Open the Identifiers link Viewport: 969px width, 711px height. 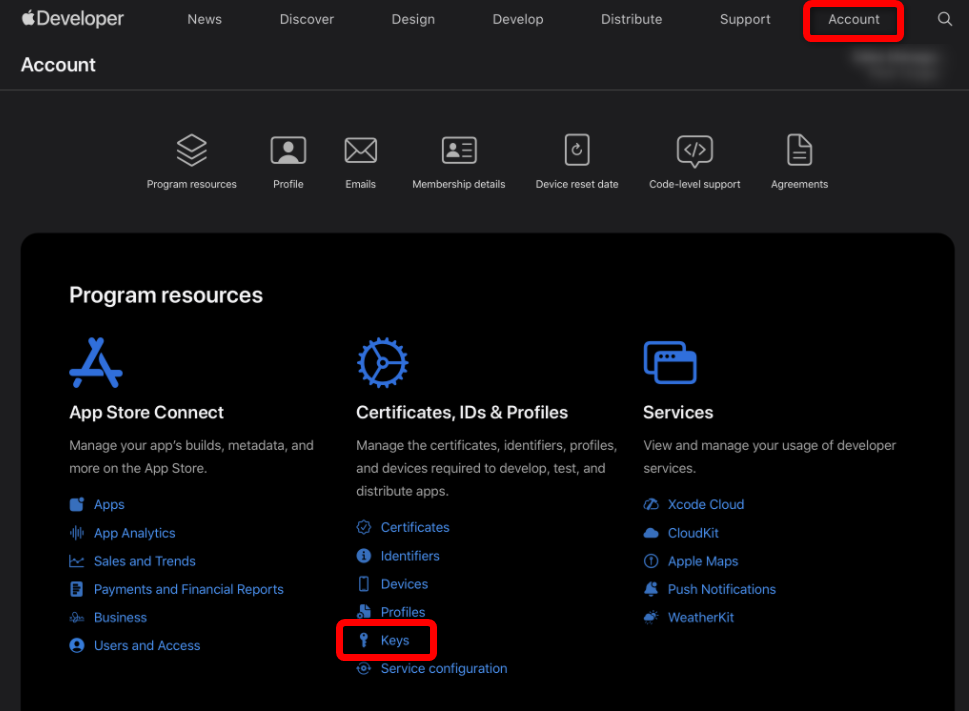pos(410,556)
